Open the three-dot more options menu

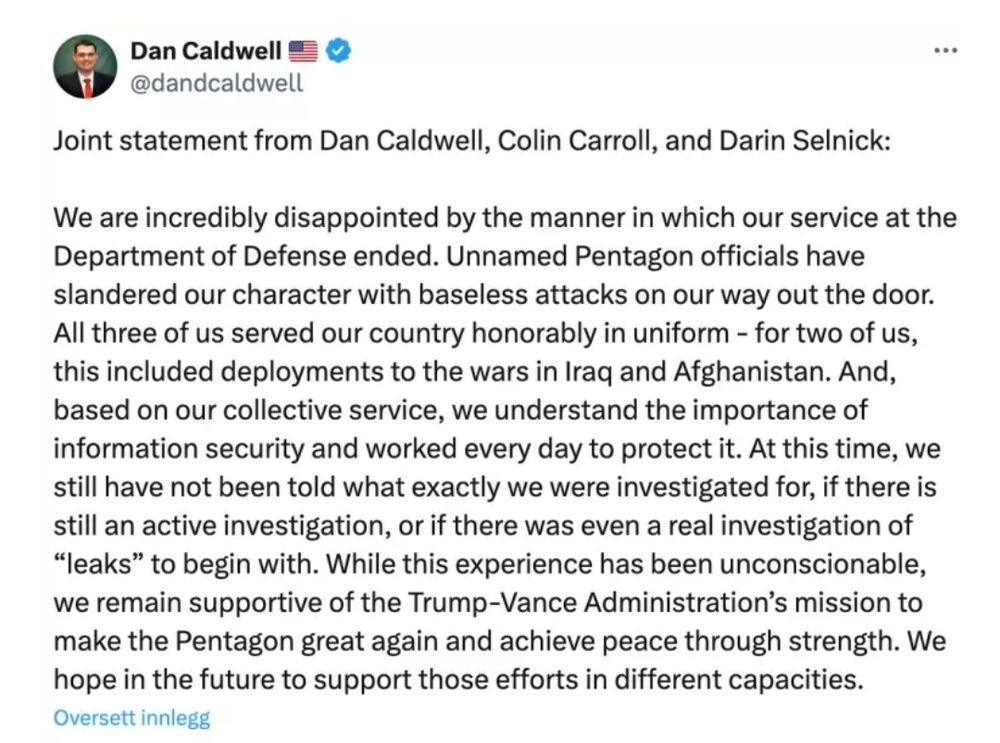pos(943,51)
